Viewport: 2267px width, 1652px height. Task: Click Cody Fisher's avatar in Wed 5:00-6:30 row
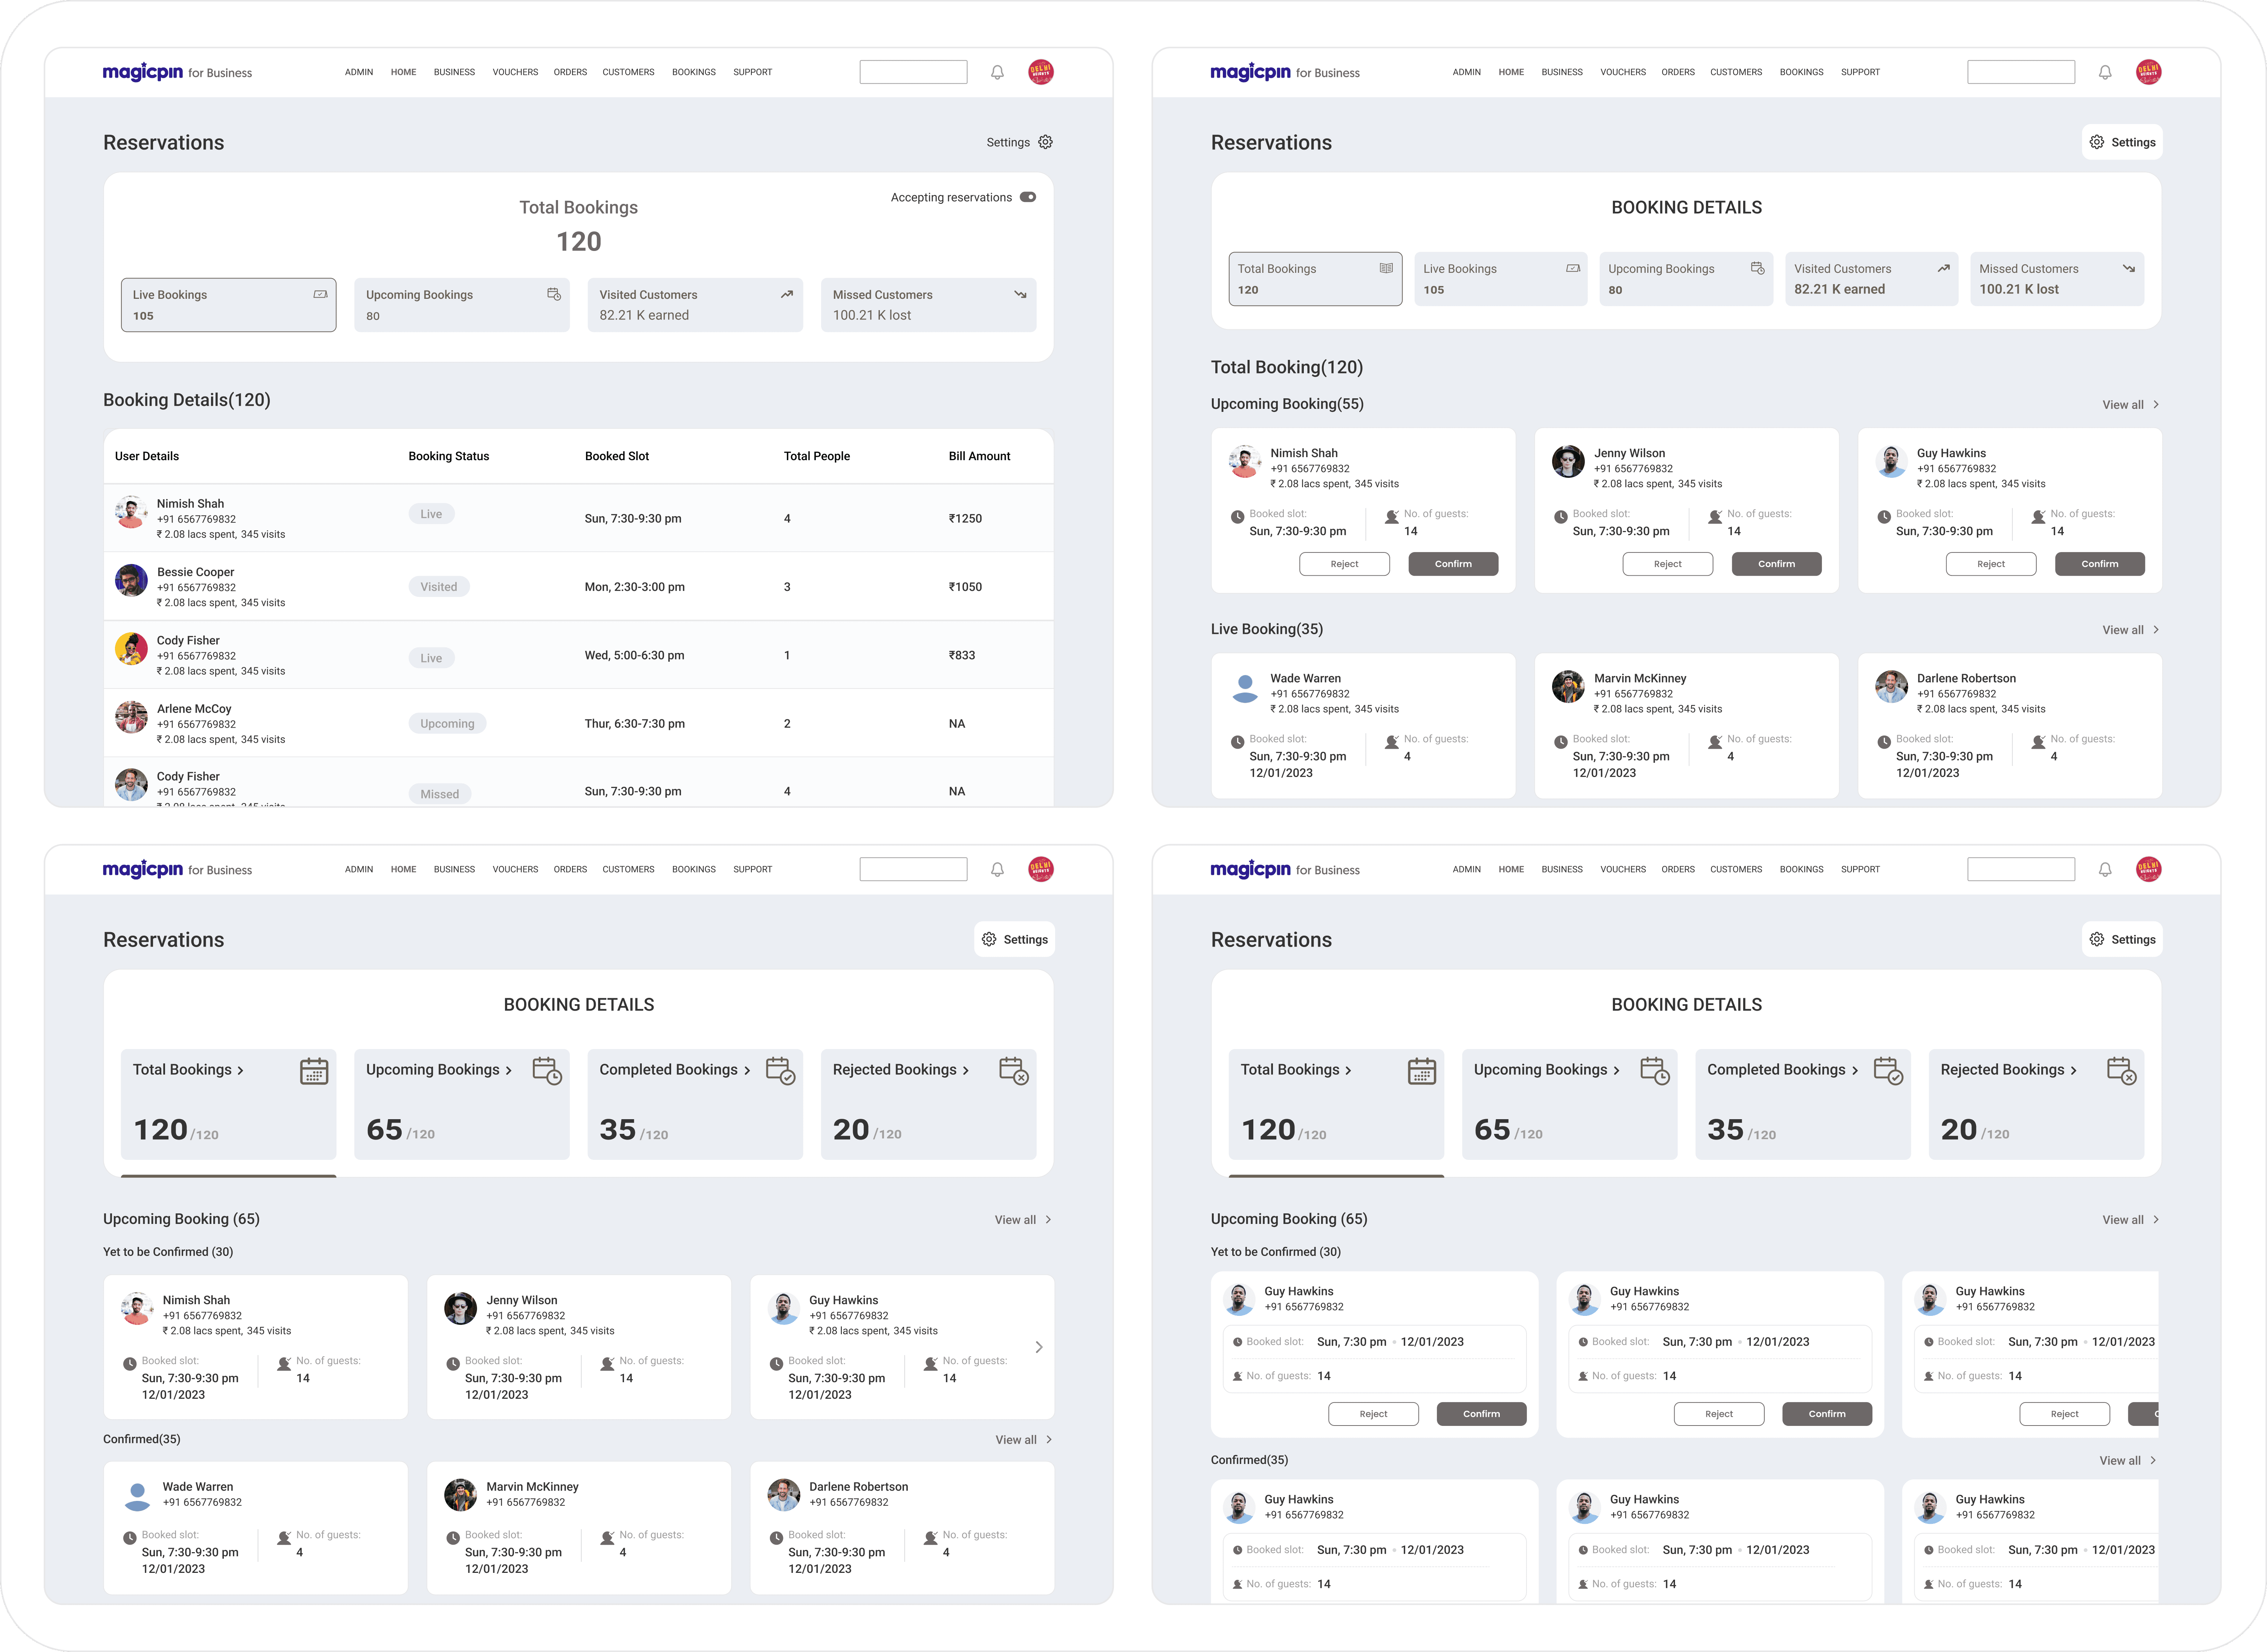pyautogui.click(x=131, y=649)
